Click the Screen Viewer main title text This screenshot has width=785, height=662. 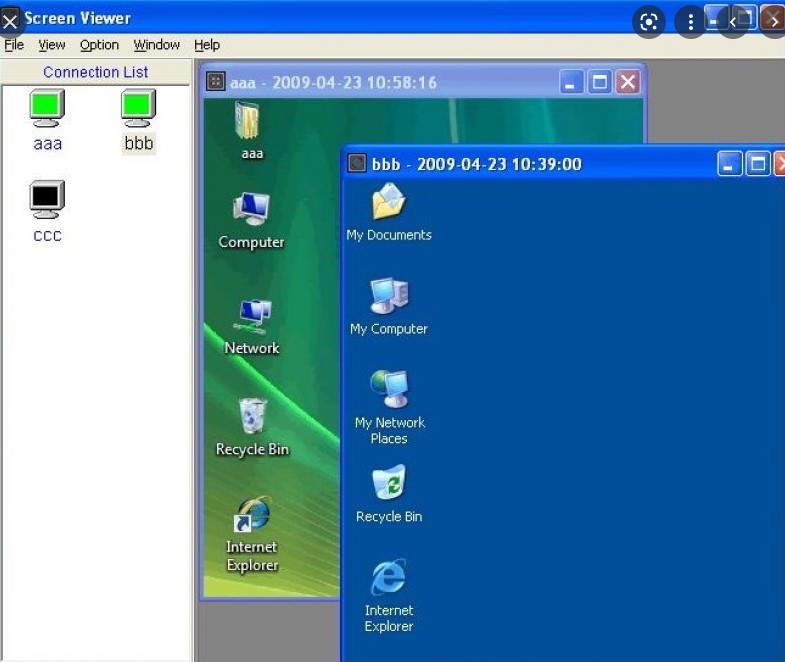tap(78, 19)
